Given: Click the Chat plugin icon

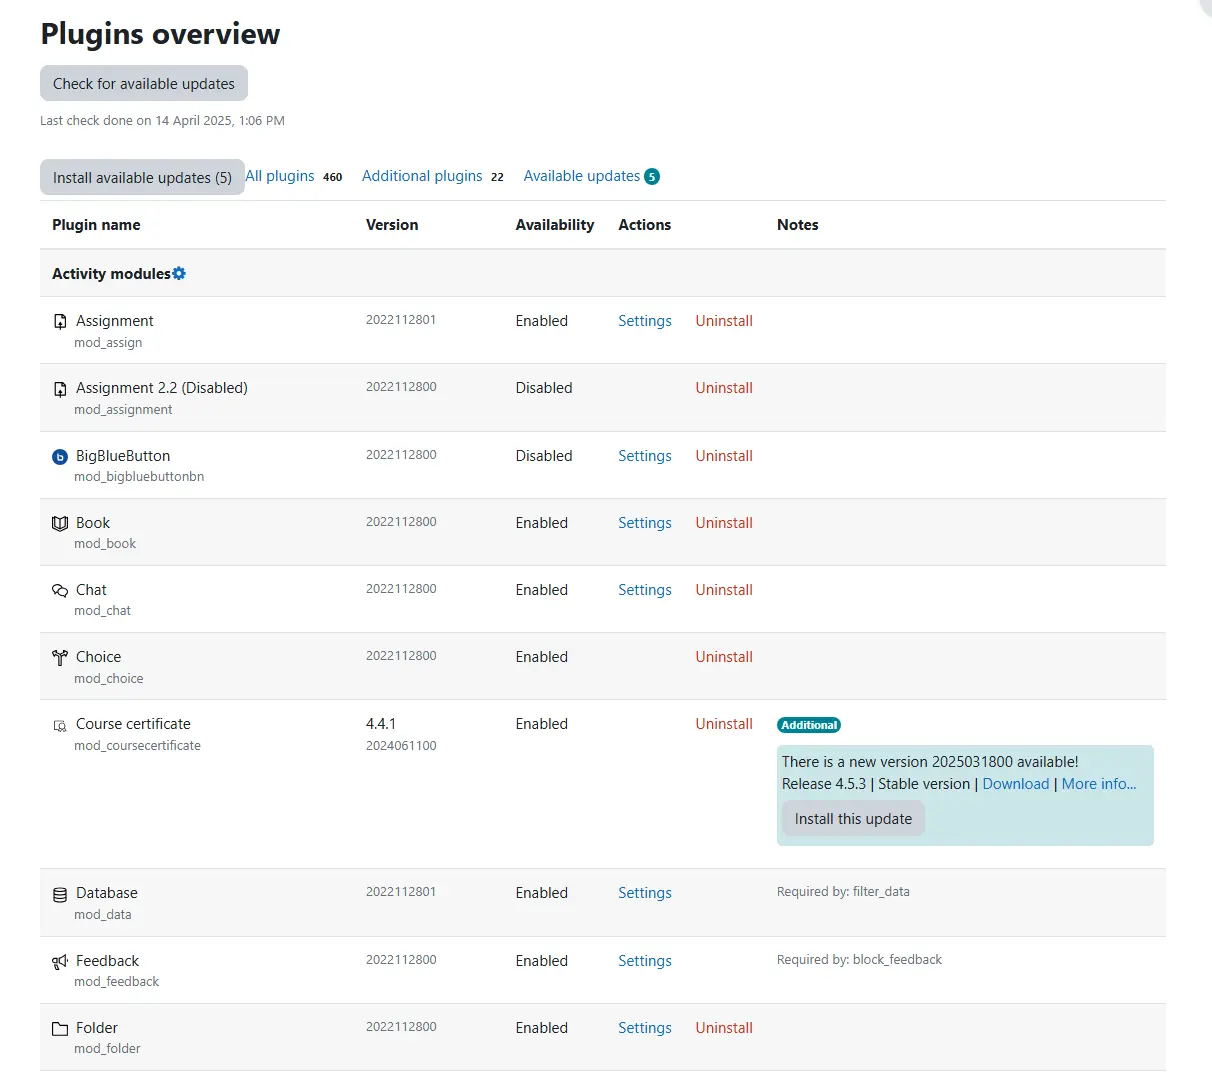Looking at the screenshot, I should coord(60,591).
